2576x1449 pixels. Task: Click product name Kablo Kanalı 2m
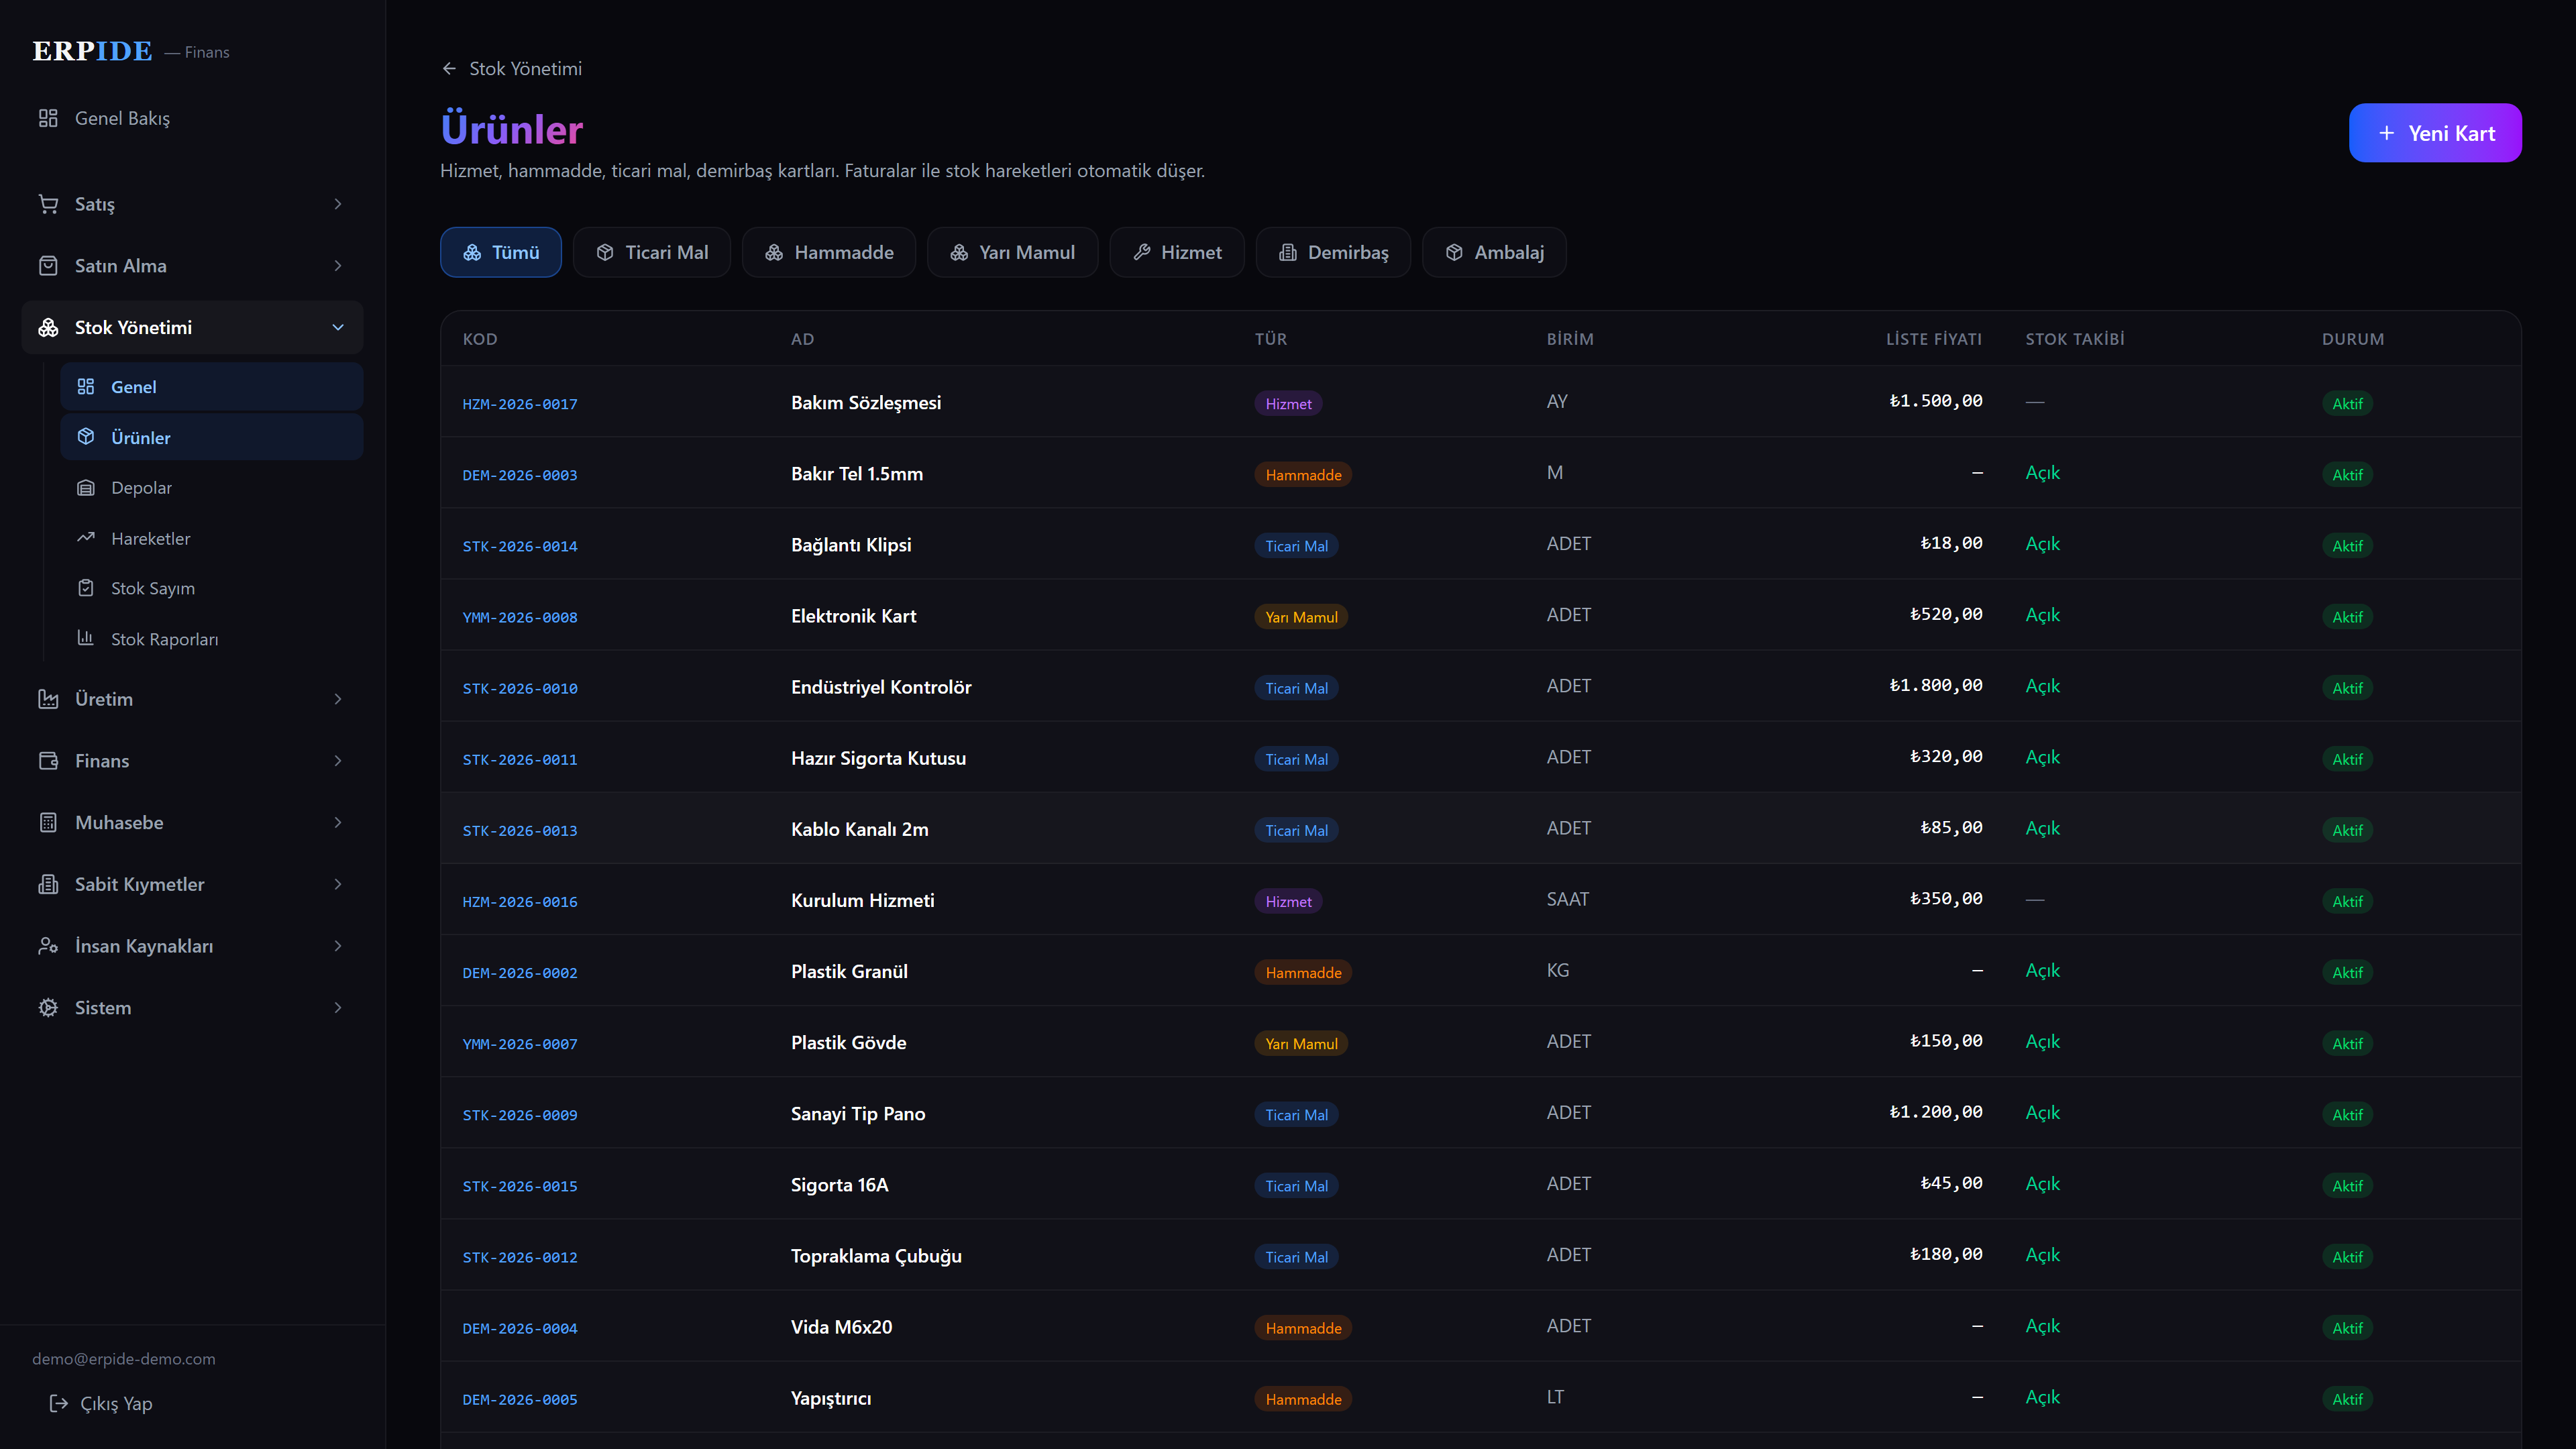pos(859,829)
